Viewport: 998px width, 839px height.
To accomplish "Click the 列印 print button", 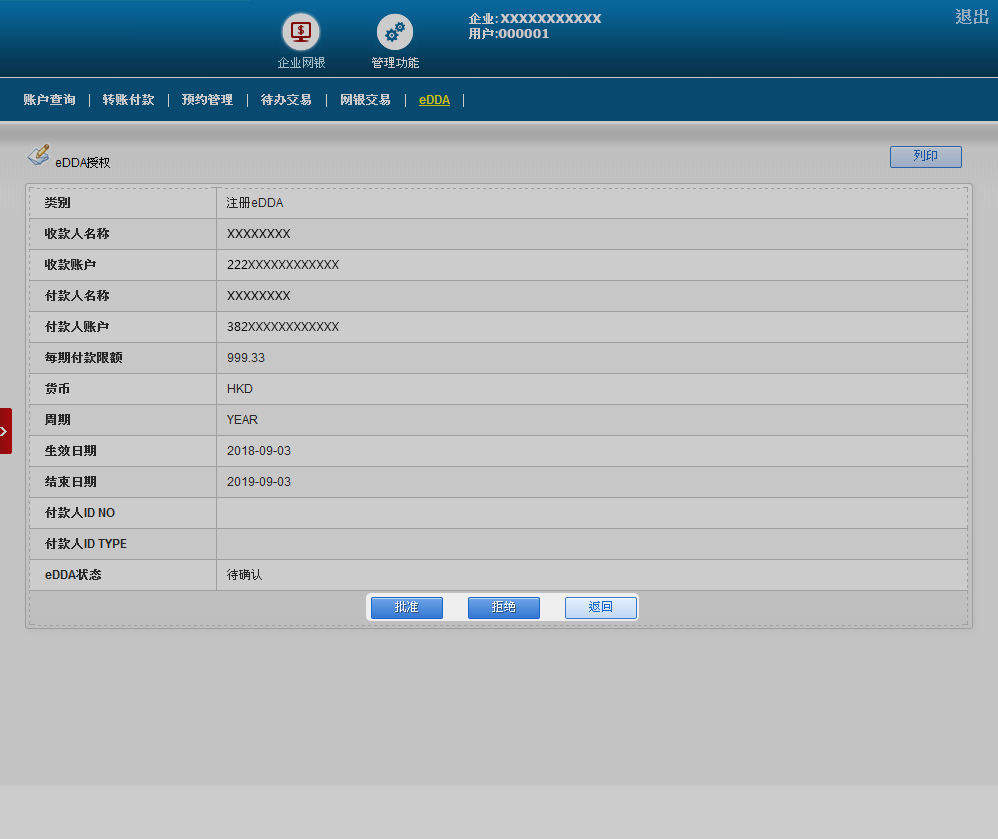I will 925,157.
